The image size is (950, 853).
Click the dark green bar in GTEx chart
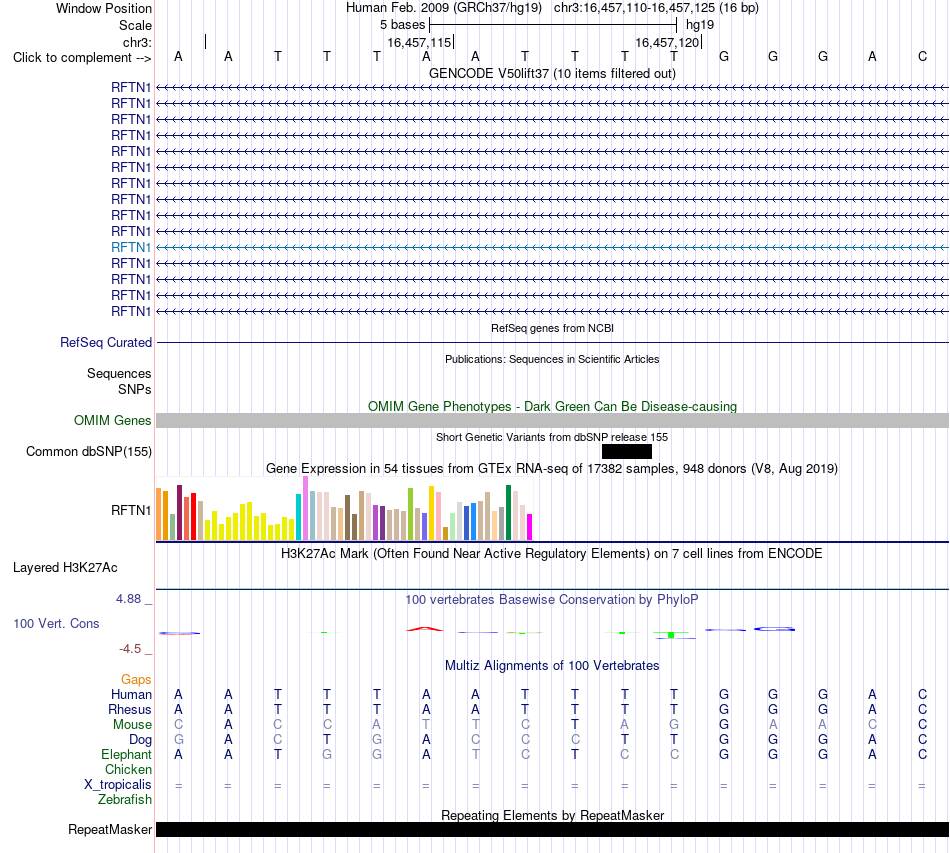508,513
